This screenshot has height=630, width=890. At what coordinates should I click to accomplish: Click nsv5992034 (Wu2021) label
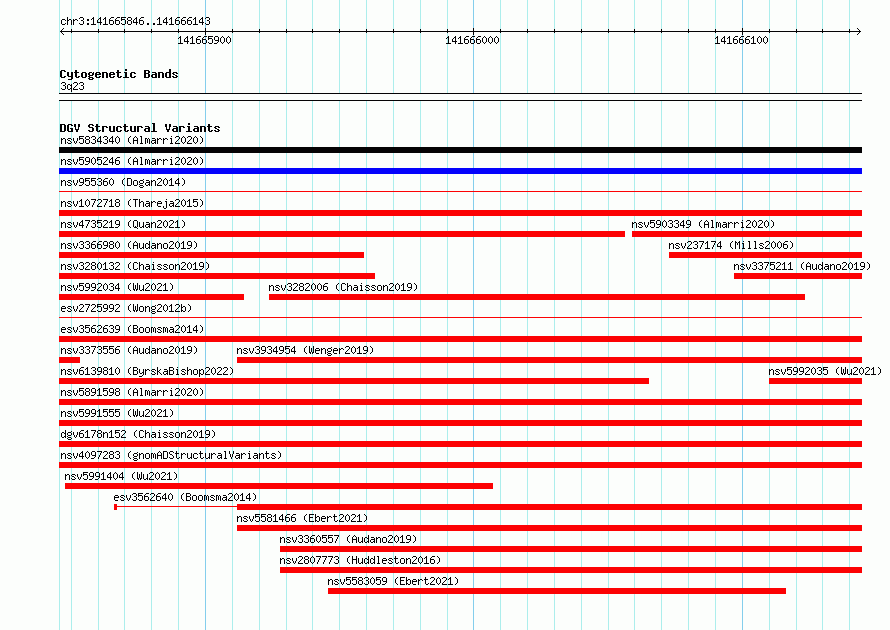coord(117,287)
